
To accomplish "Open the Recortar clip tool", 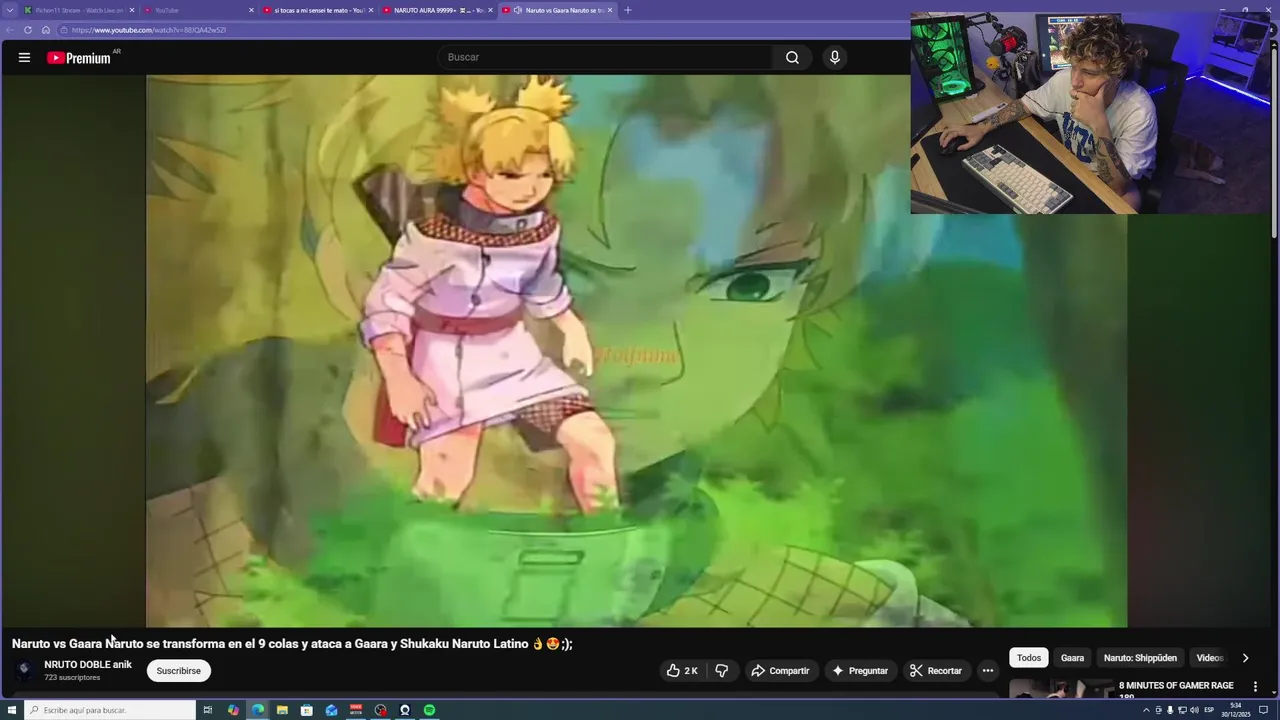I will (x=936, y=671).
